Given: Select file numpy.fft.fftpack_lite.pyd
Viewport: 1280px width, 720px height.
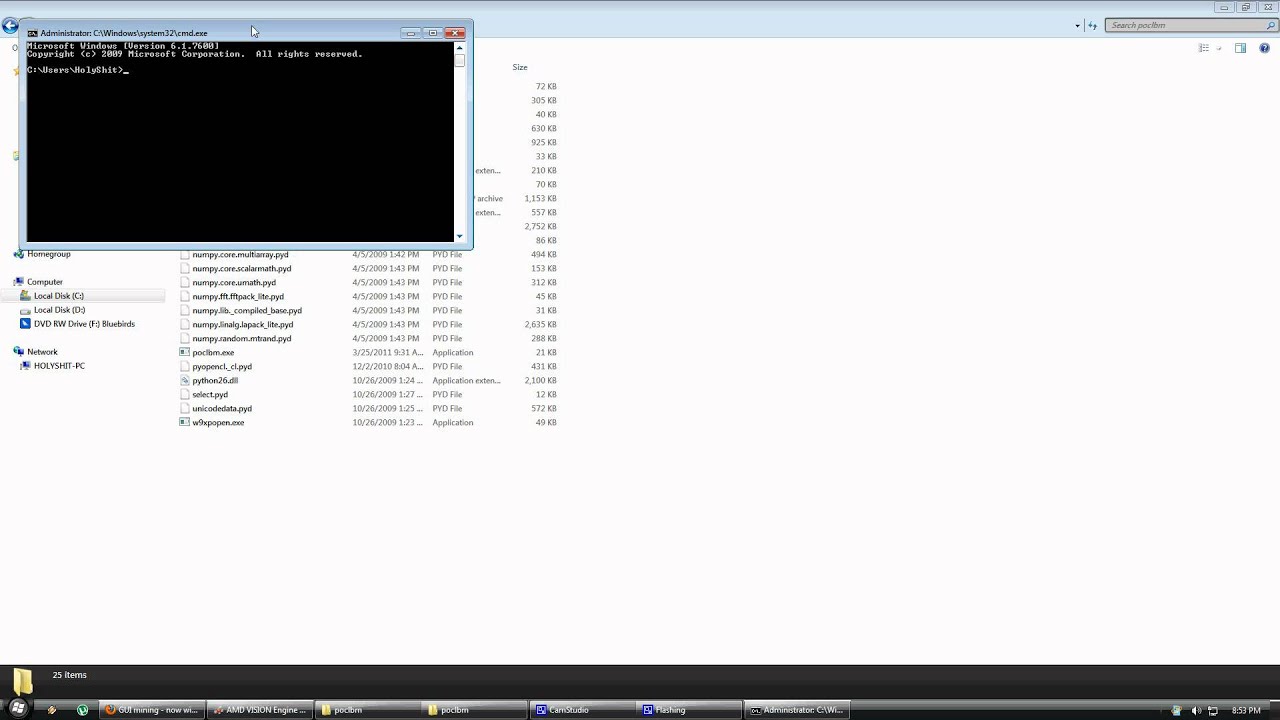Looking at the screenshot, I should tap(238, 296).
